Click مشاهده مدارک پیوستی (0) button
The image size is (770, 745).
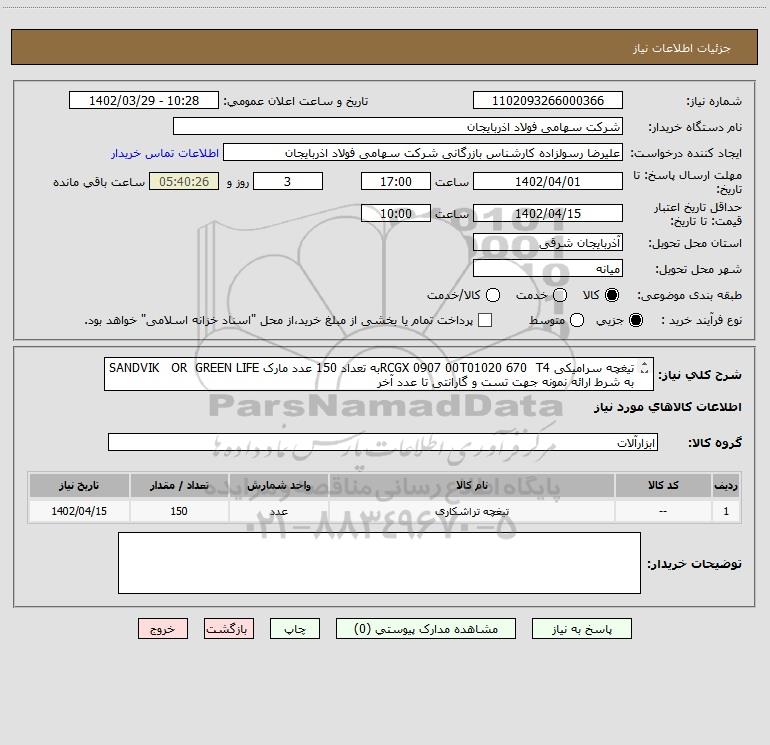[x=426, y=629]
